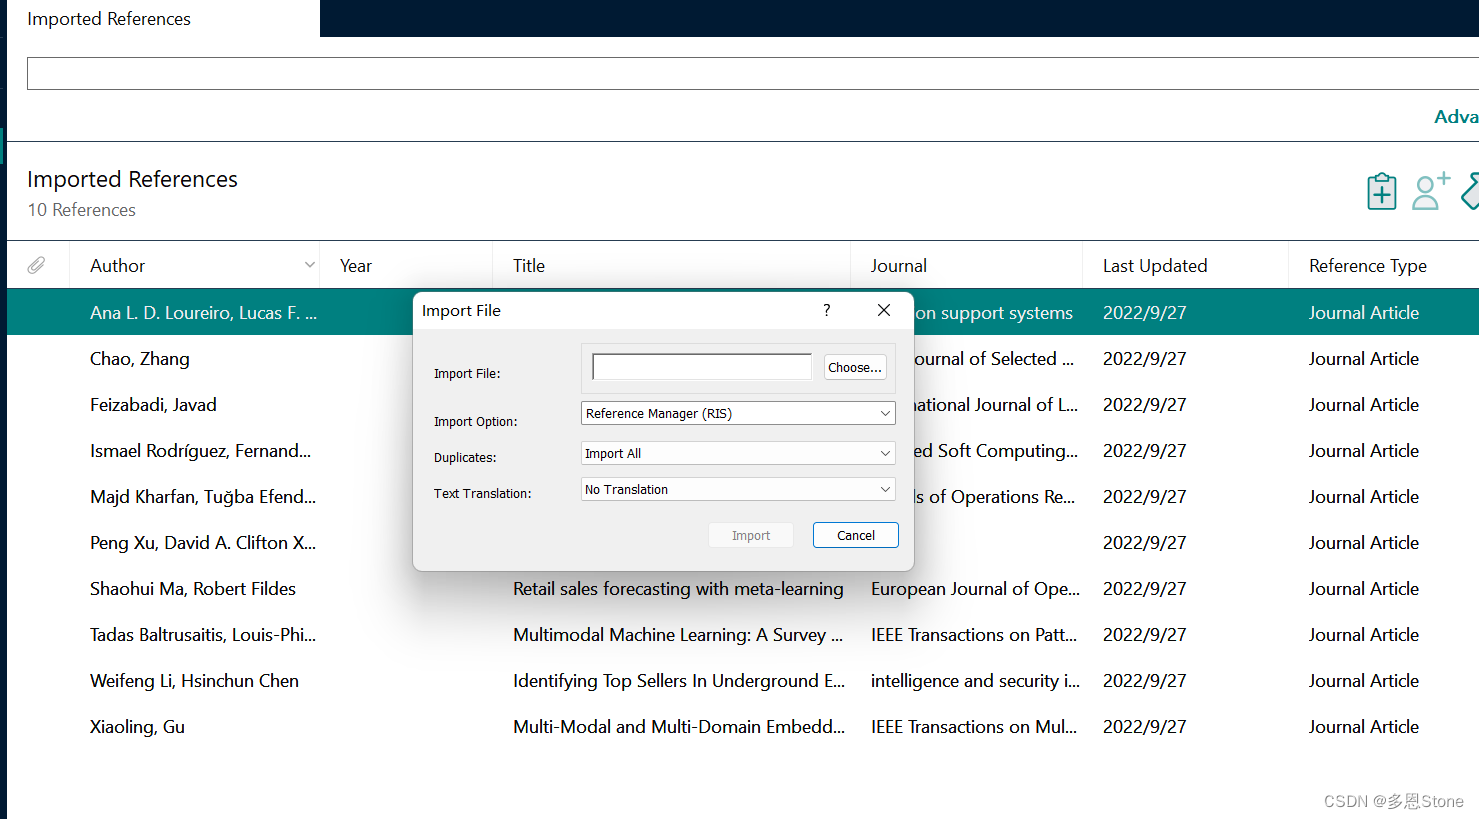Sort by the Reference Type column header
1479x819 pixels.
click(x=1368, y=266)
